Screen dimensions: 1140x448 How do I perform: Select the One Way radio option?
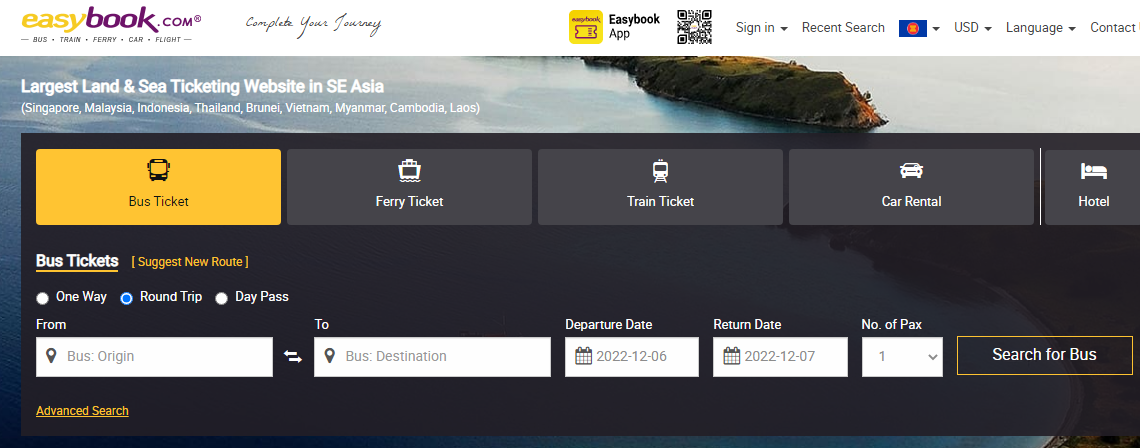coord(42,298)
